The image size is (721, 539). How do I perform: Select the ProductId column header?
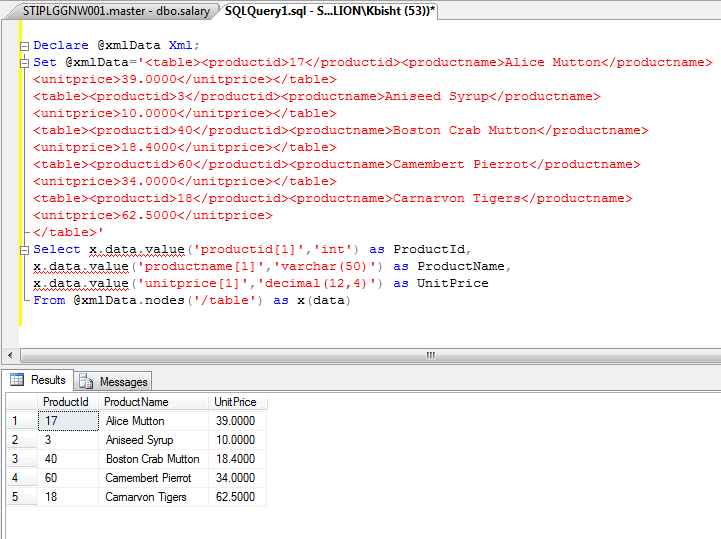(x=68, y=402)
